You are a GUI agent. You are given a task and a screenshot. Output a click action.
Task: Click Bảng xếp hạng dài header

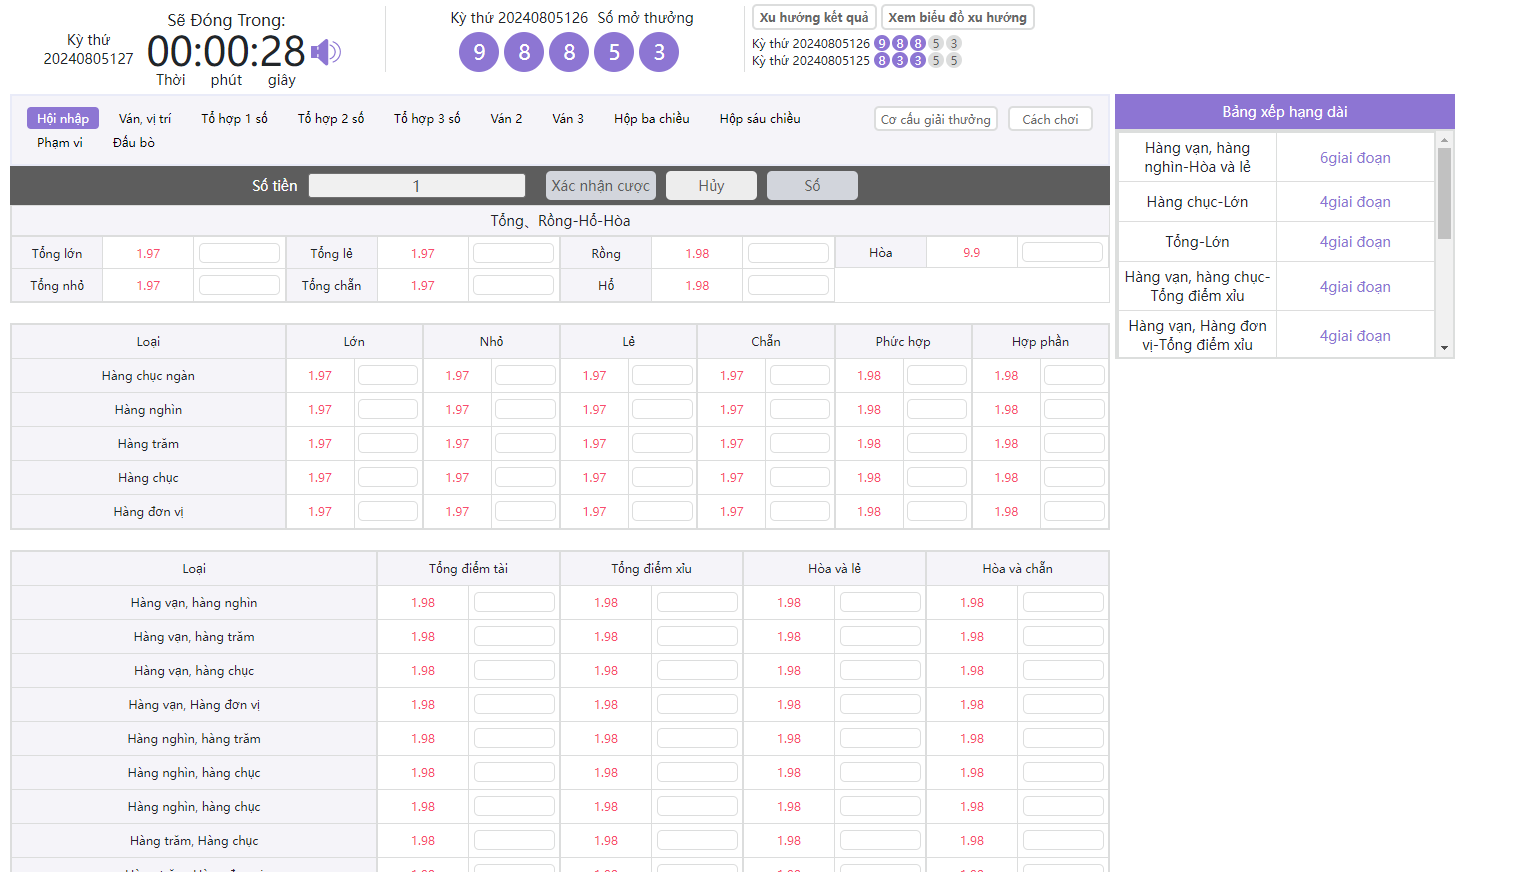coord(1285,111)
